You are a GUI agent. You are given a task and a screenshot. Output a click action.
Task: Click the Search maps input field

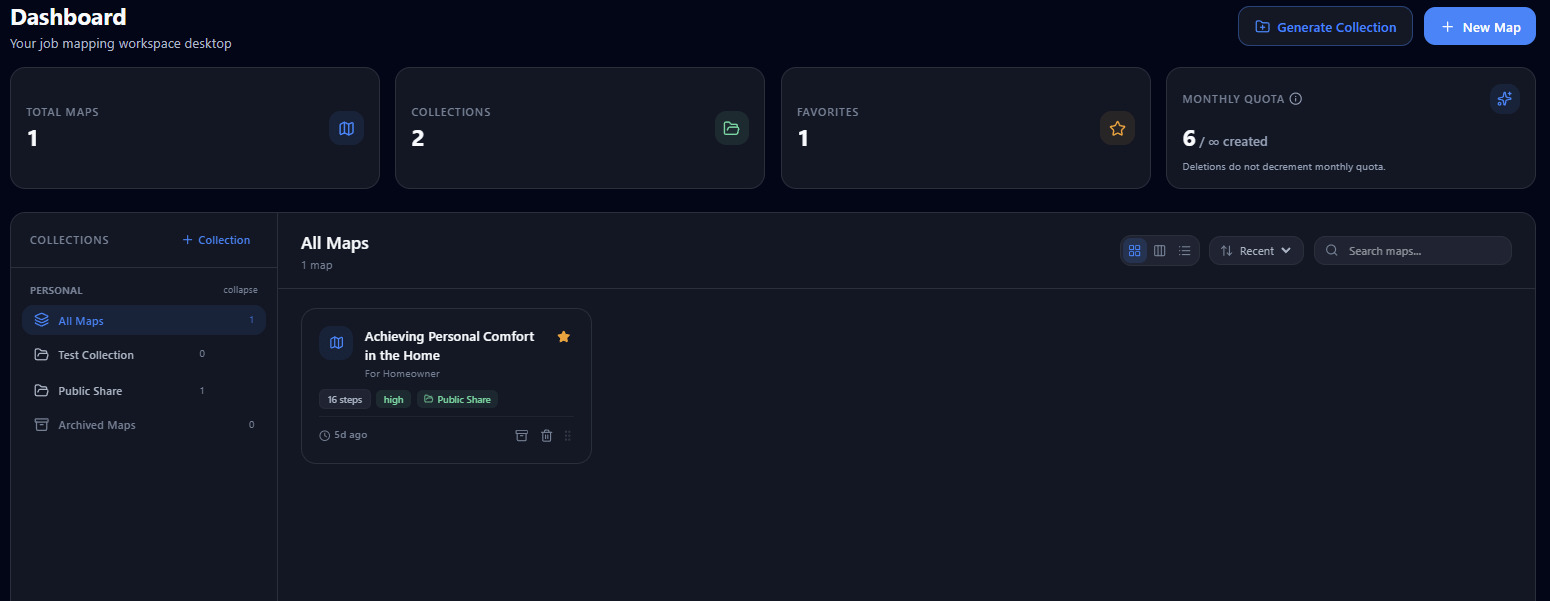click(x=1412, y=251)
